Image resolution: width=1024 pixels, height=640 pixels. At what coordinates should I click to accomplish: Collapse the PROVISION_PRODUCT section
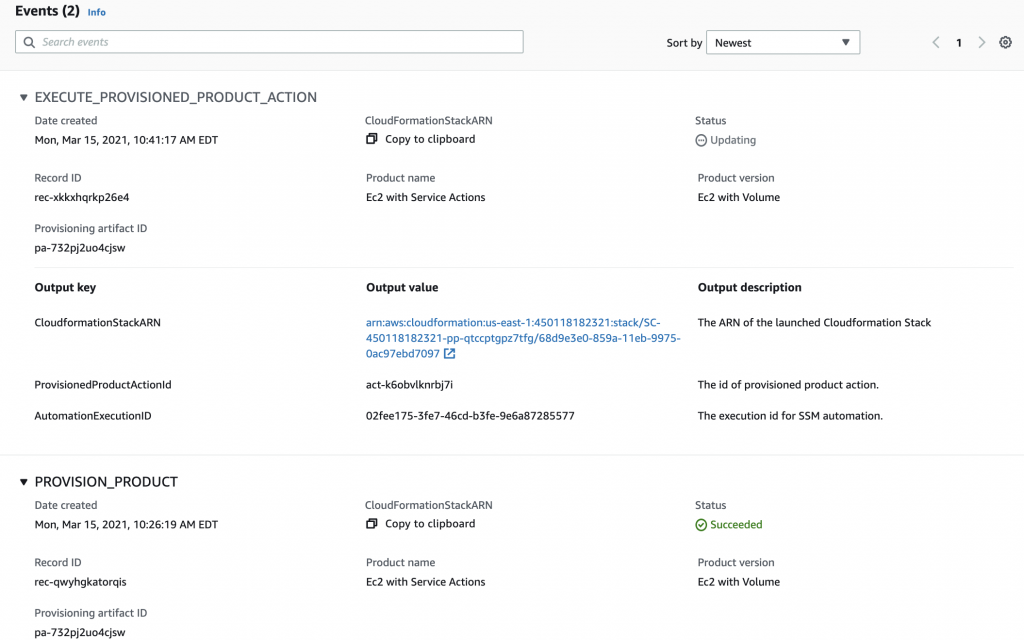pyautogui.click(x=23, y=481)
